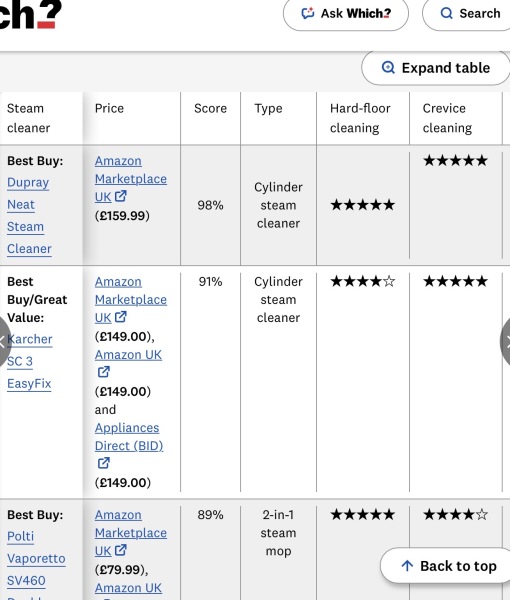The height and width of the screenshot is (600, 510).
Task: Click the 91% score cell
Action: [210, 282]
